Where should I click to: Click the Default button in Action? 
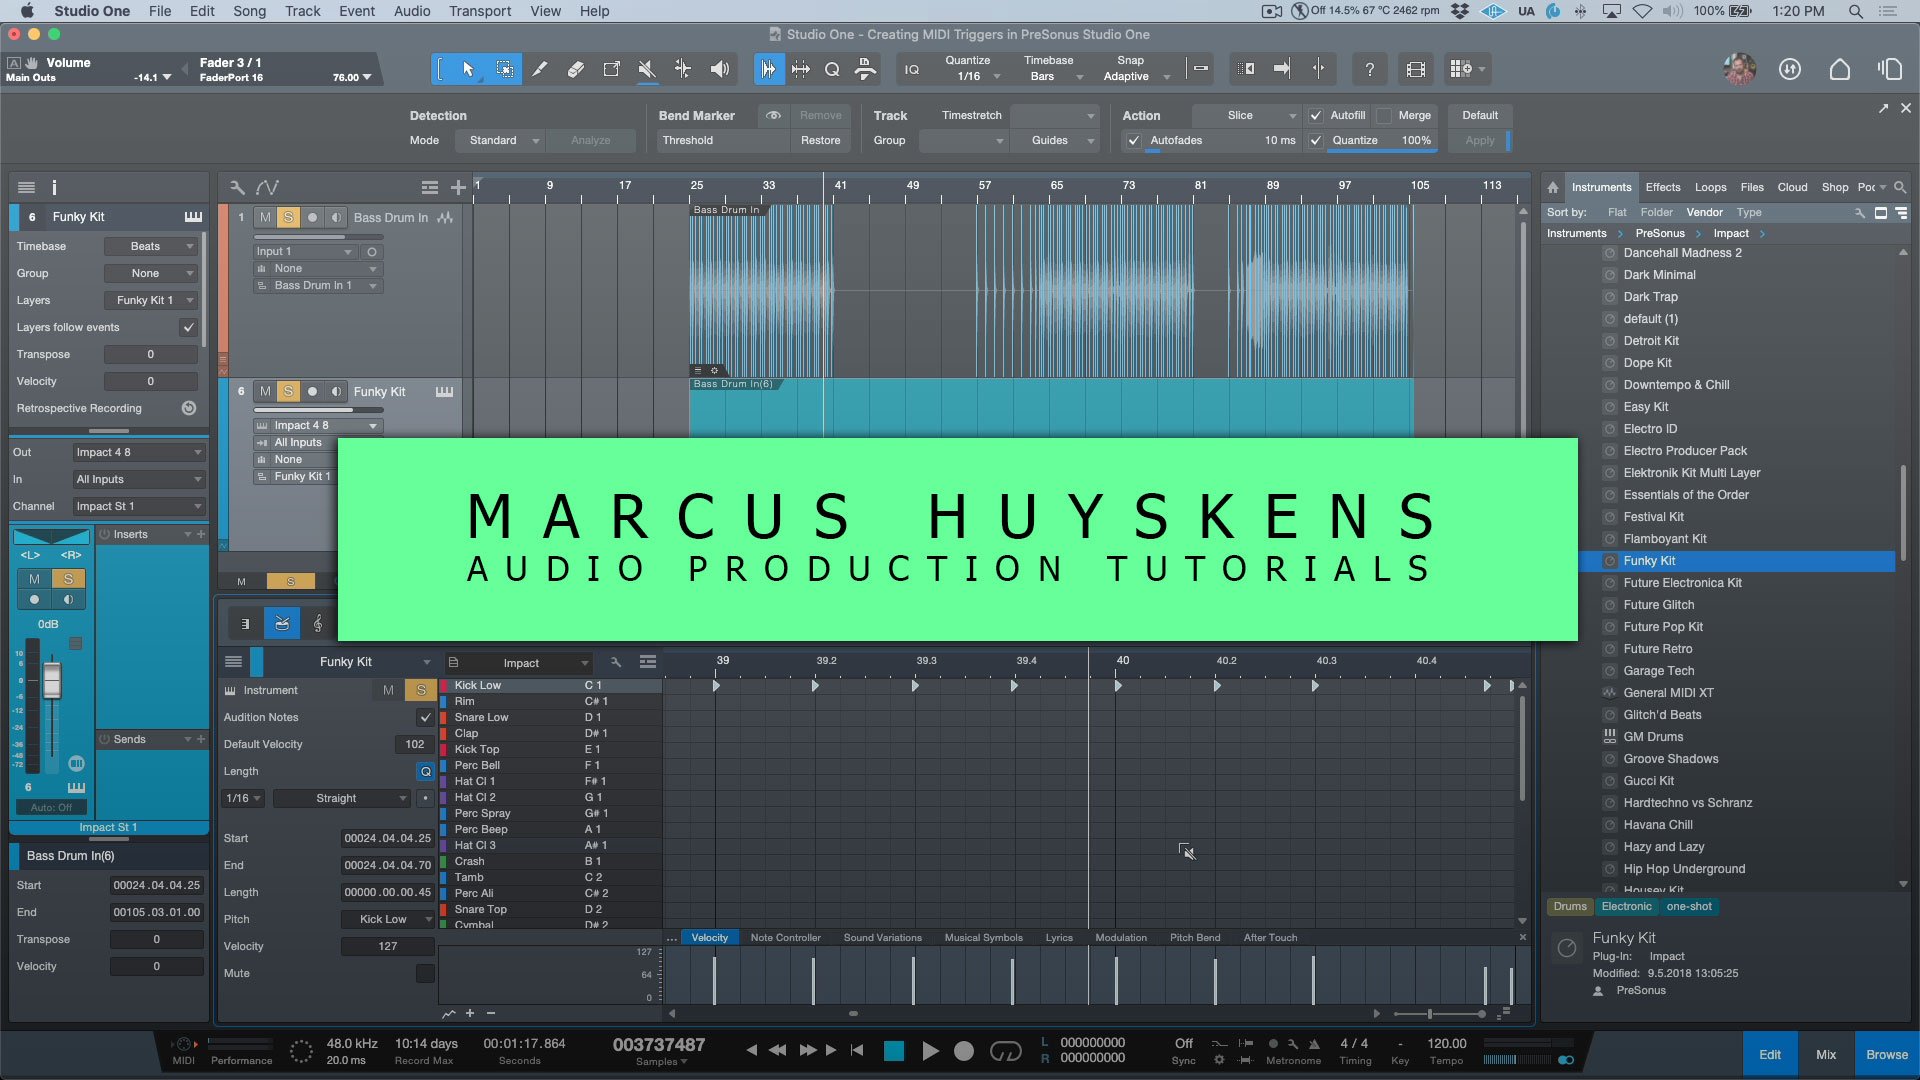(1480, 116)
